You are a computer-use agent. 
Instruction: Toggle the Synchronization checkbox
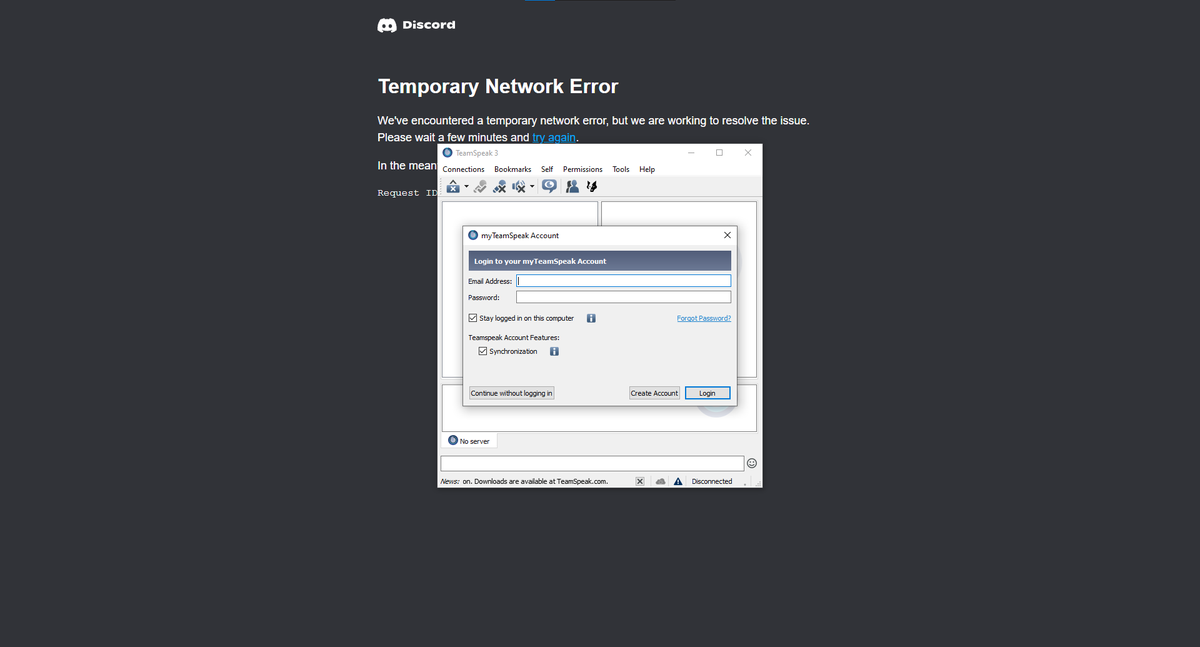483,351
